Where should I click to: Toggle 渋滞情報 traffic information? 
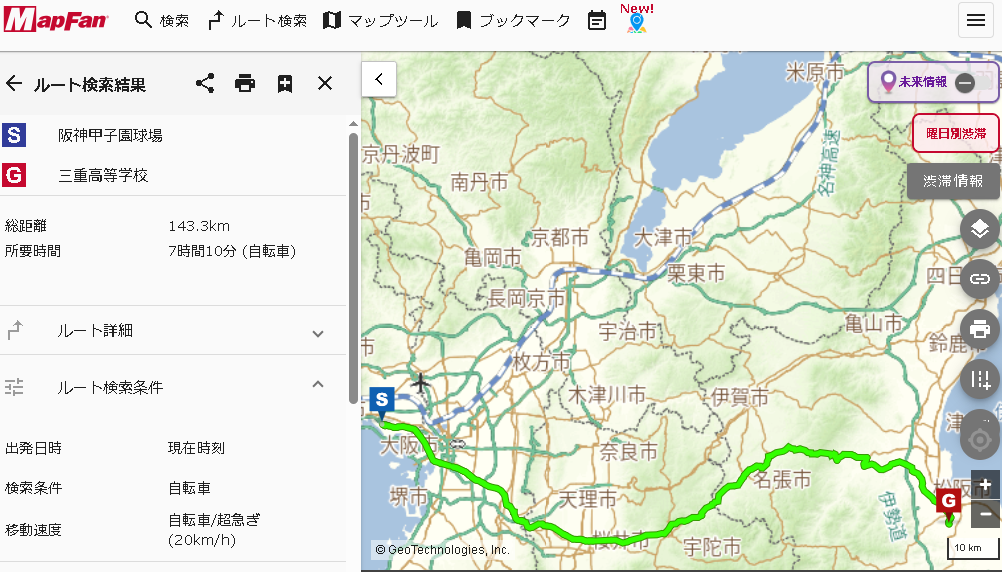point(953,181)
